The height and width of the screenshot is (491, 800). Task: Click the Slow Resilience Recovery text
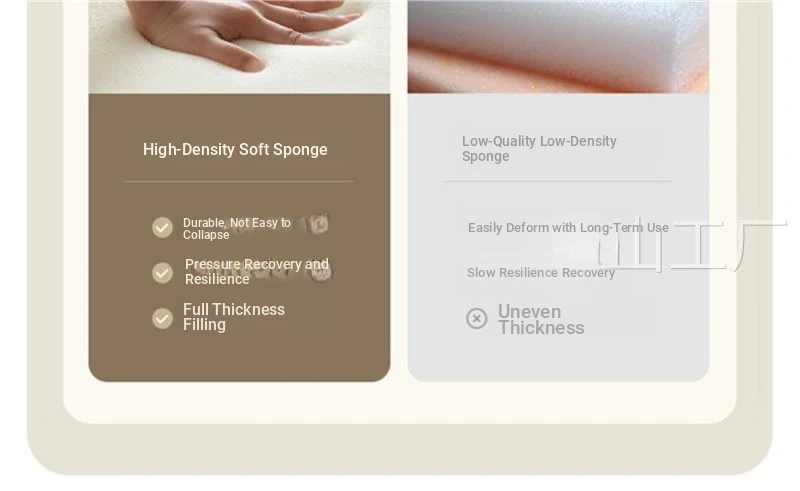541,273
